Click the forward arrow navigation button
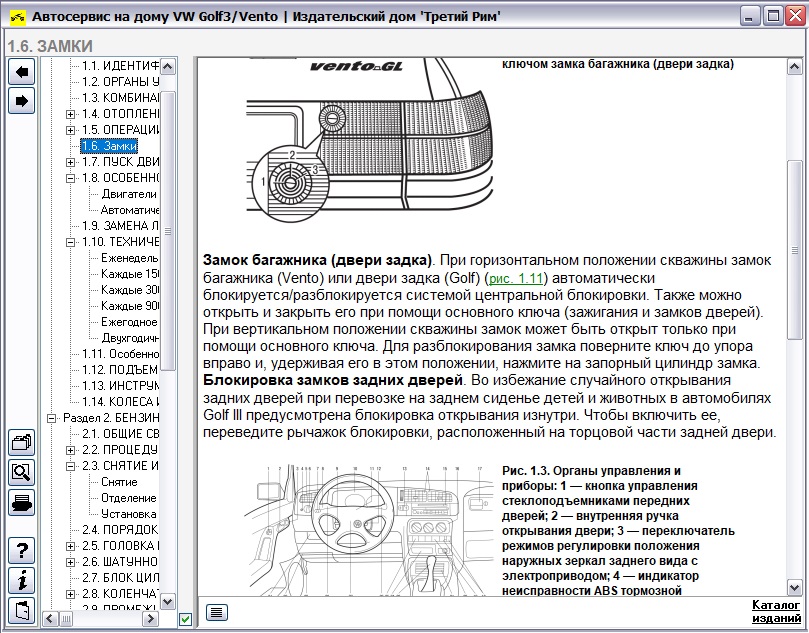 point(22,100)
